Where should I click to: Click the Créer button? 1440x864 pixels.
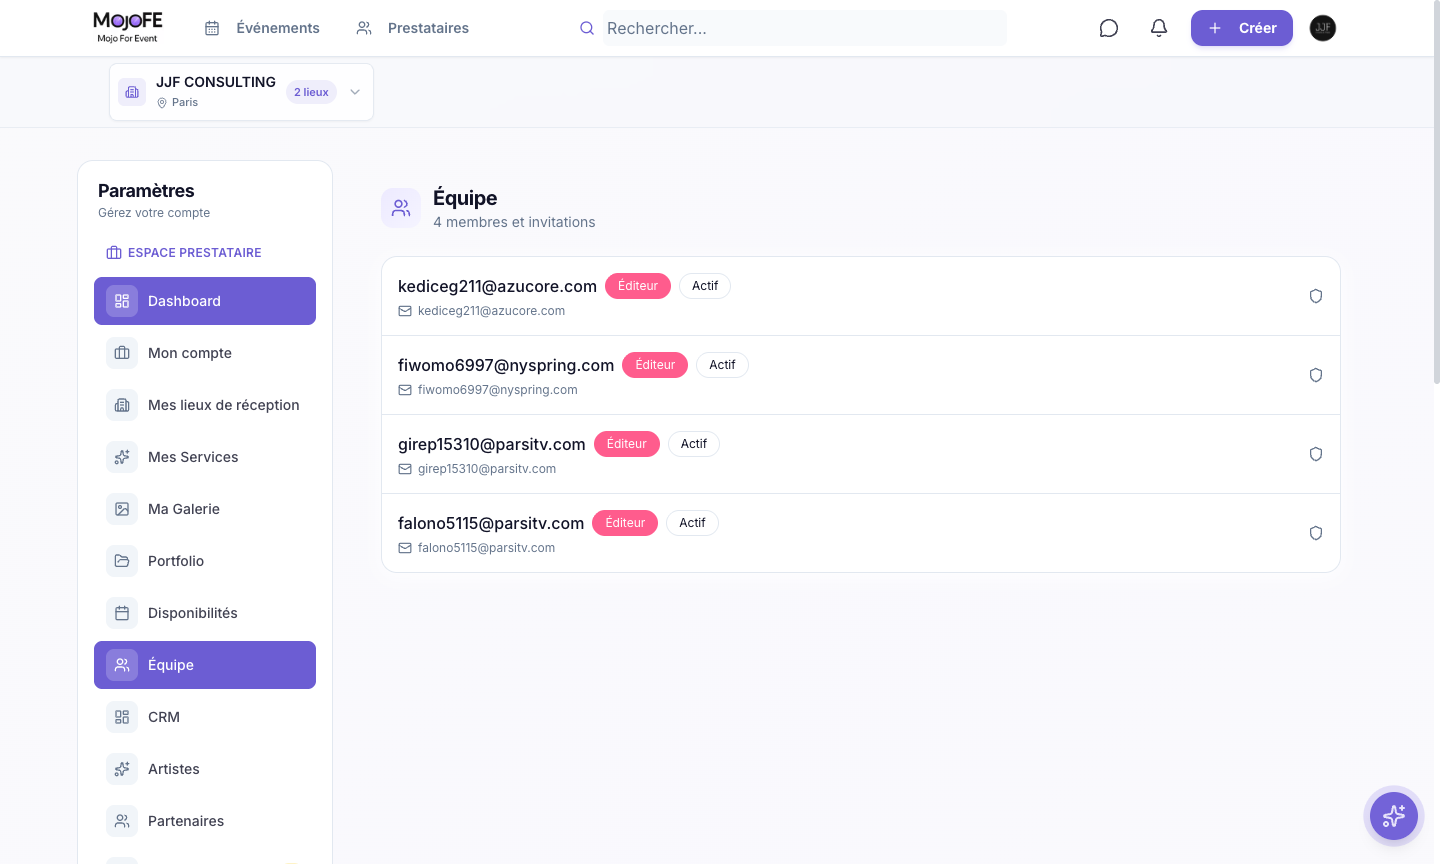[x=1242, y=28]
